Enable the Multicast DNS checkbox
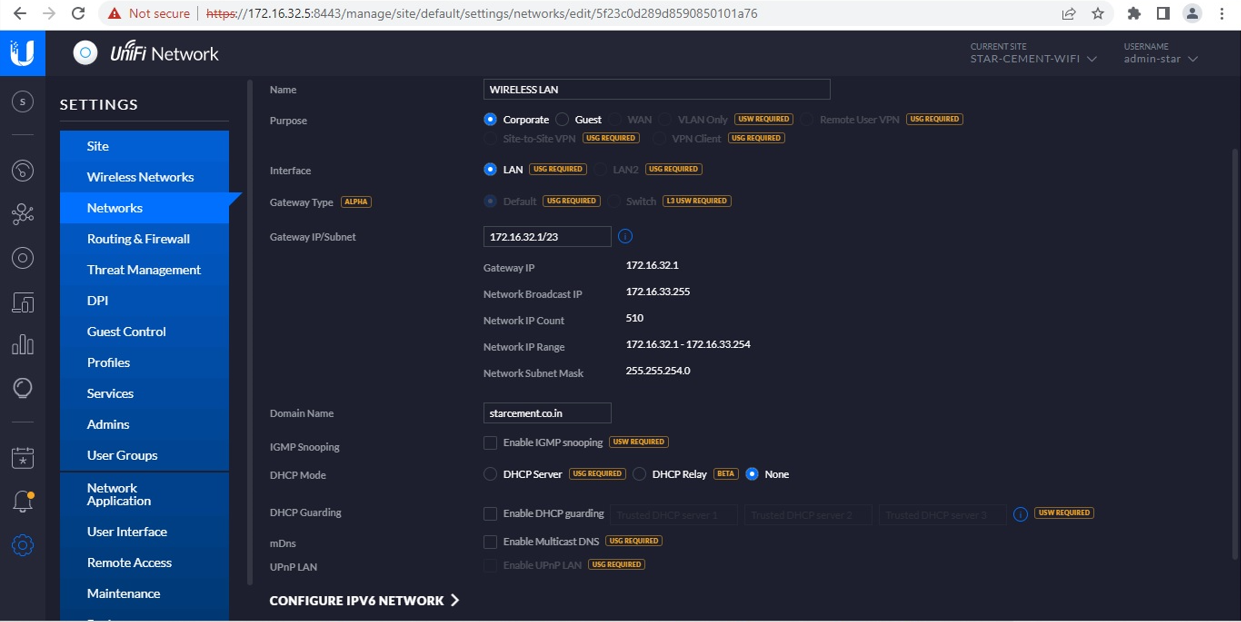Image resolution: width=1241 pixels, height=622 pixels. coord(490,542)
